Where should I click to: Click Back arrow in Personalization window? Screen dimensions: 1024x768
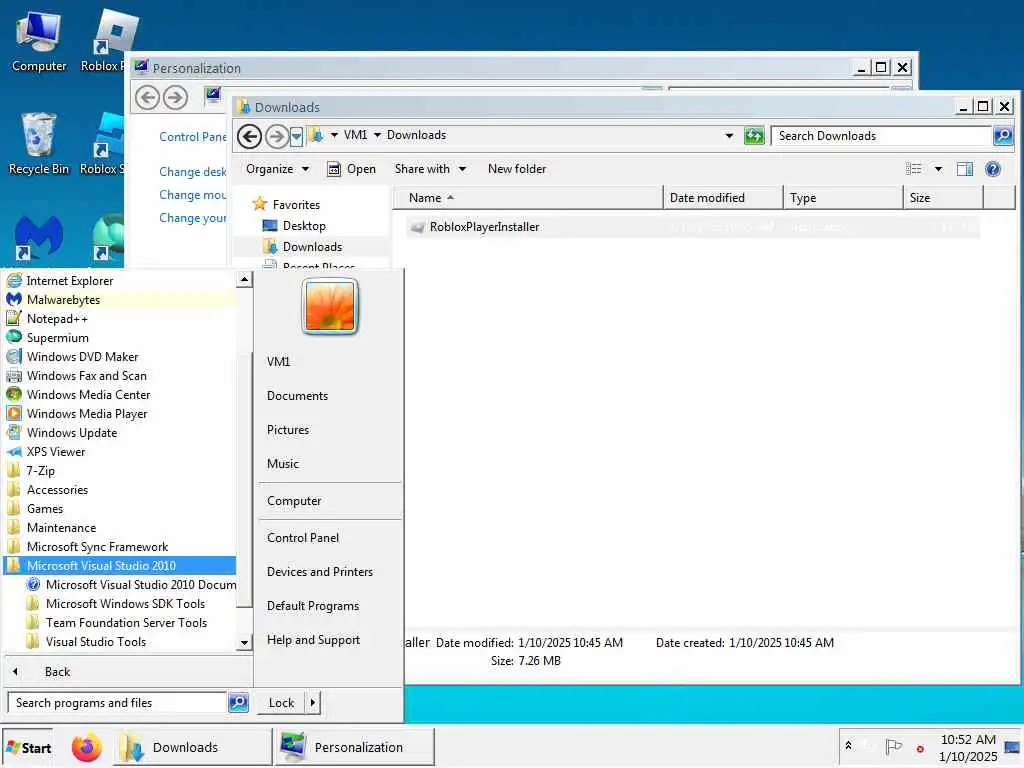point(148,98)
